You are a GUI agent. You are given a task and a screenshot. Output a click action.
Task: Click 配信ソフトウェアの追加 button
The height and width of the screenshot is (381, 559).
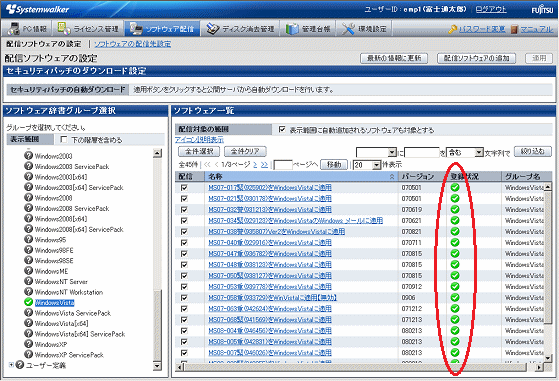(476, 58)
